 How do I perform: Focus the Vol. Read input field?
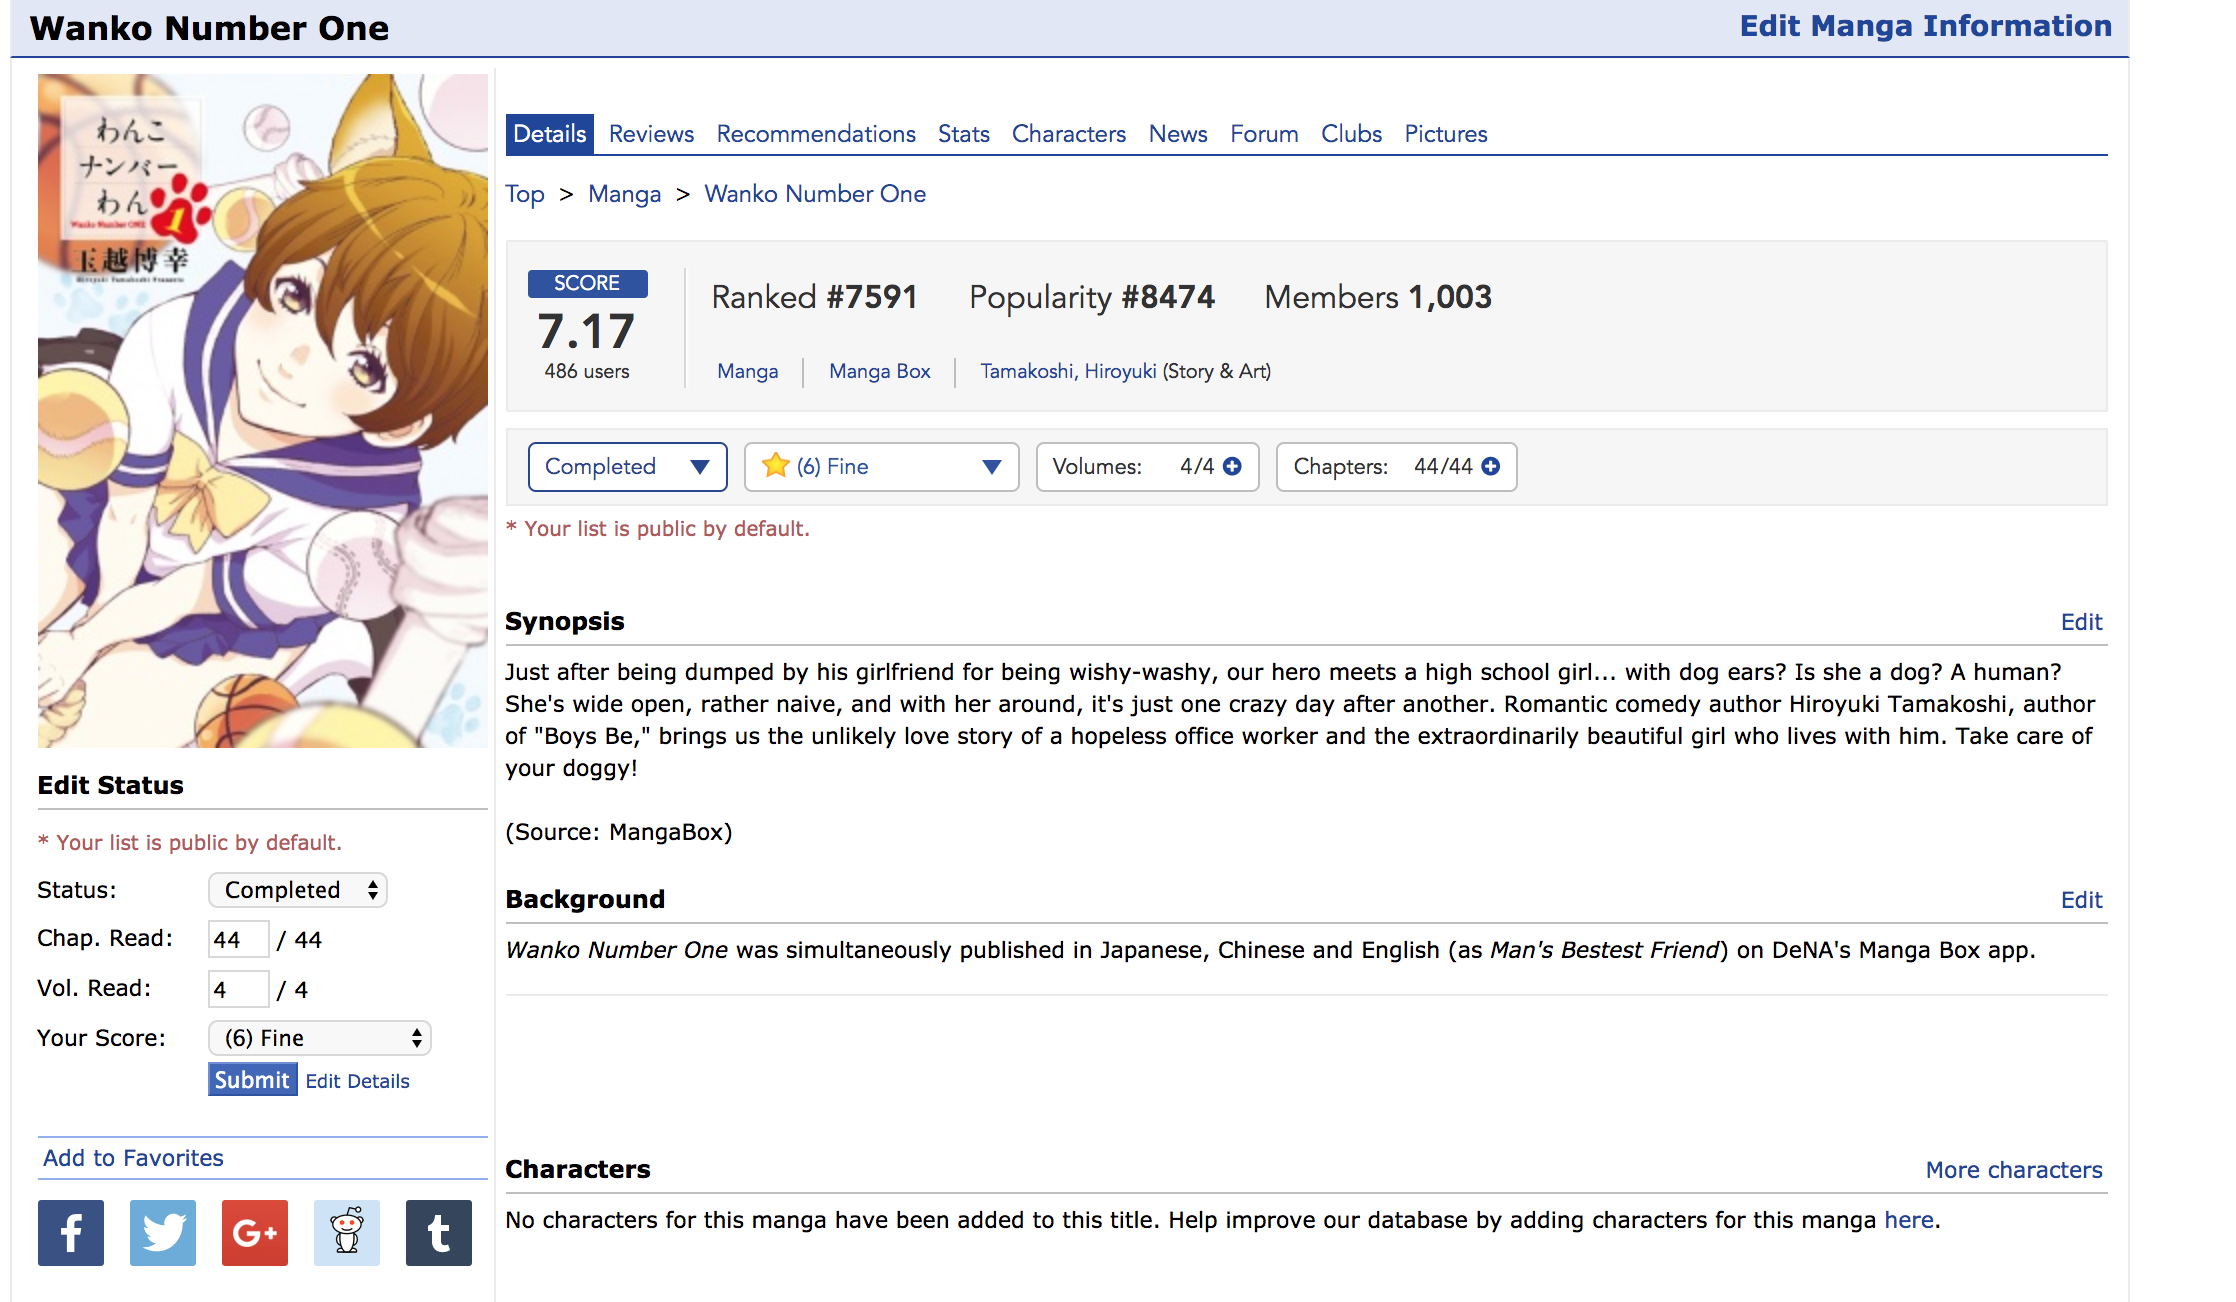click(x=238, y=990)
